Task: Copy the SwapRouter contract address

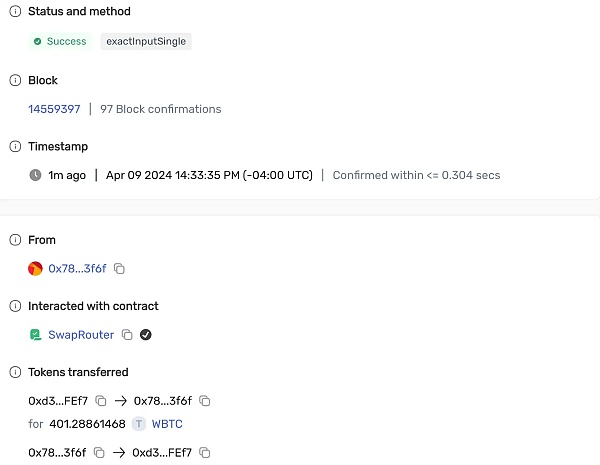Action: click(x=127, y=335)
